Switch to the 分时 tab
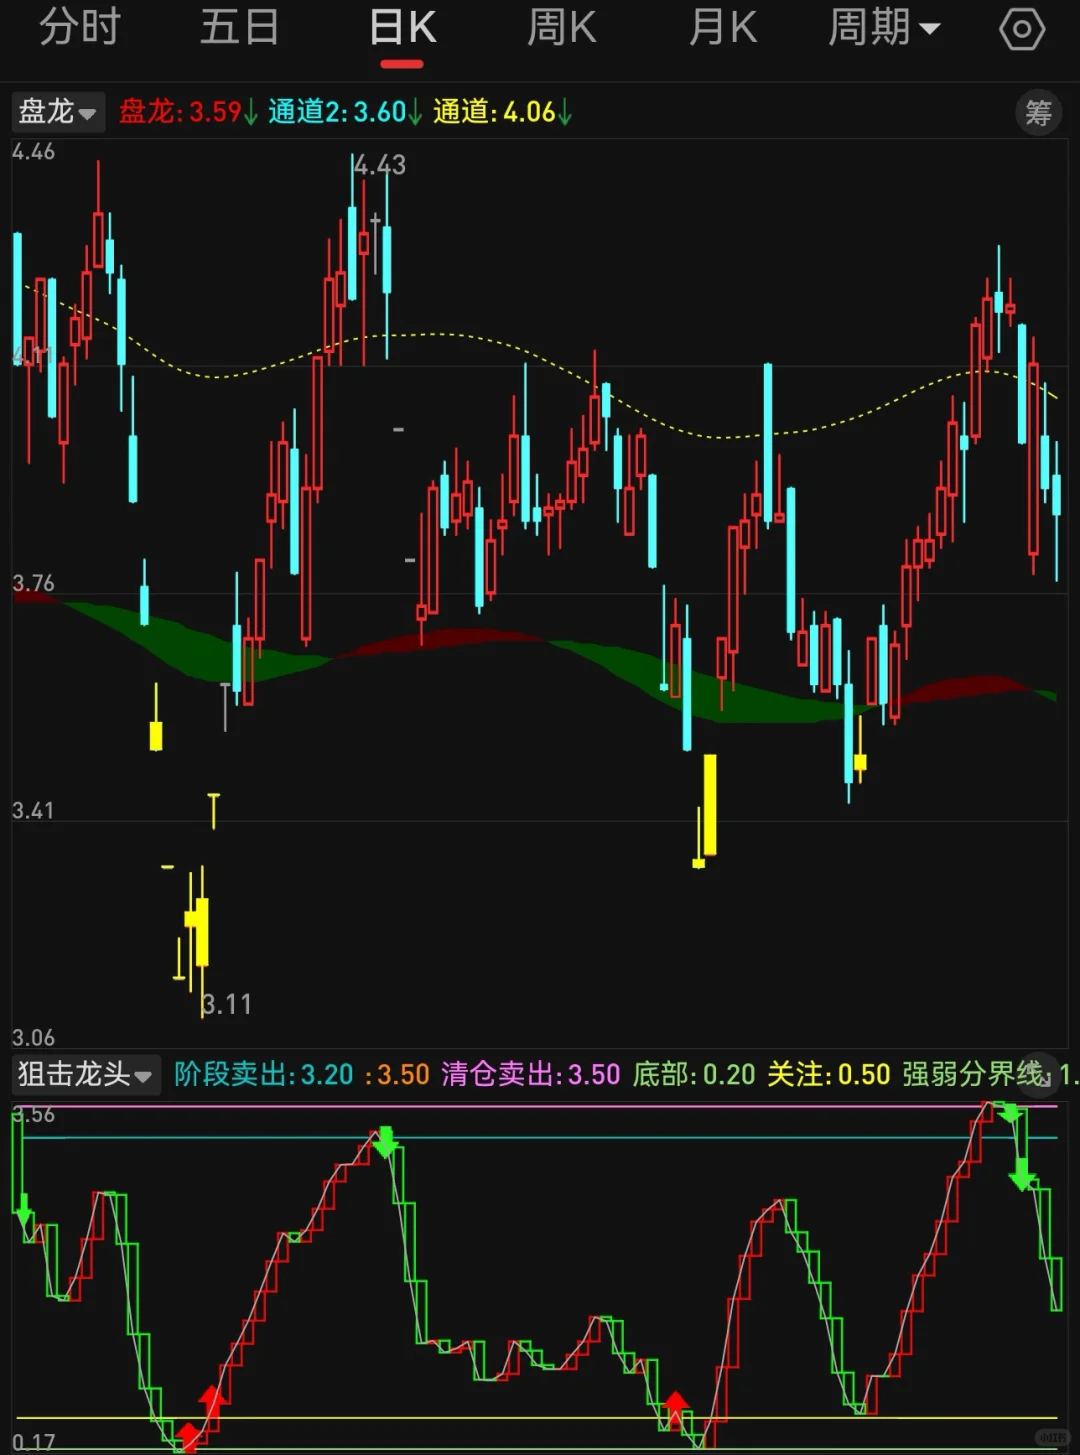This screenshot has width=1080, height=1455. (x=80, y=28)
